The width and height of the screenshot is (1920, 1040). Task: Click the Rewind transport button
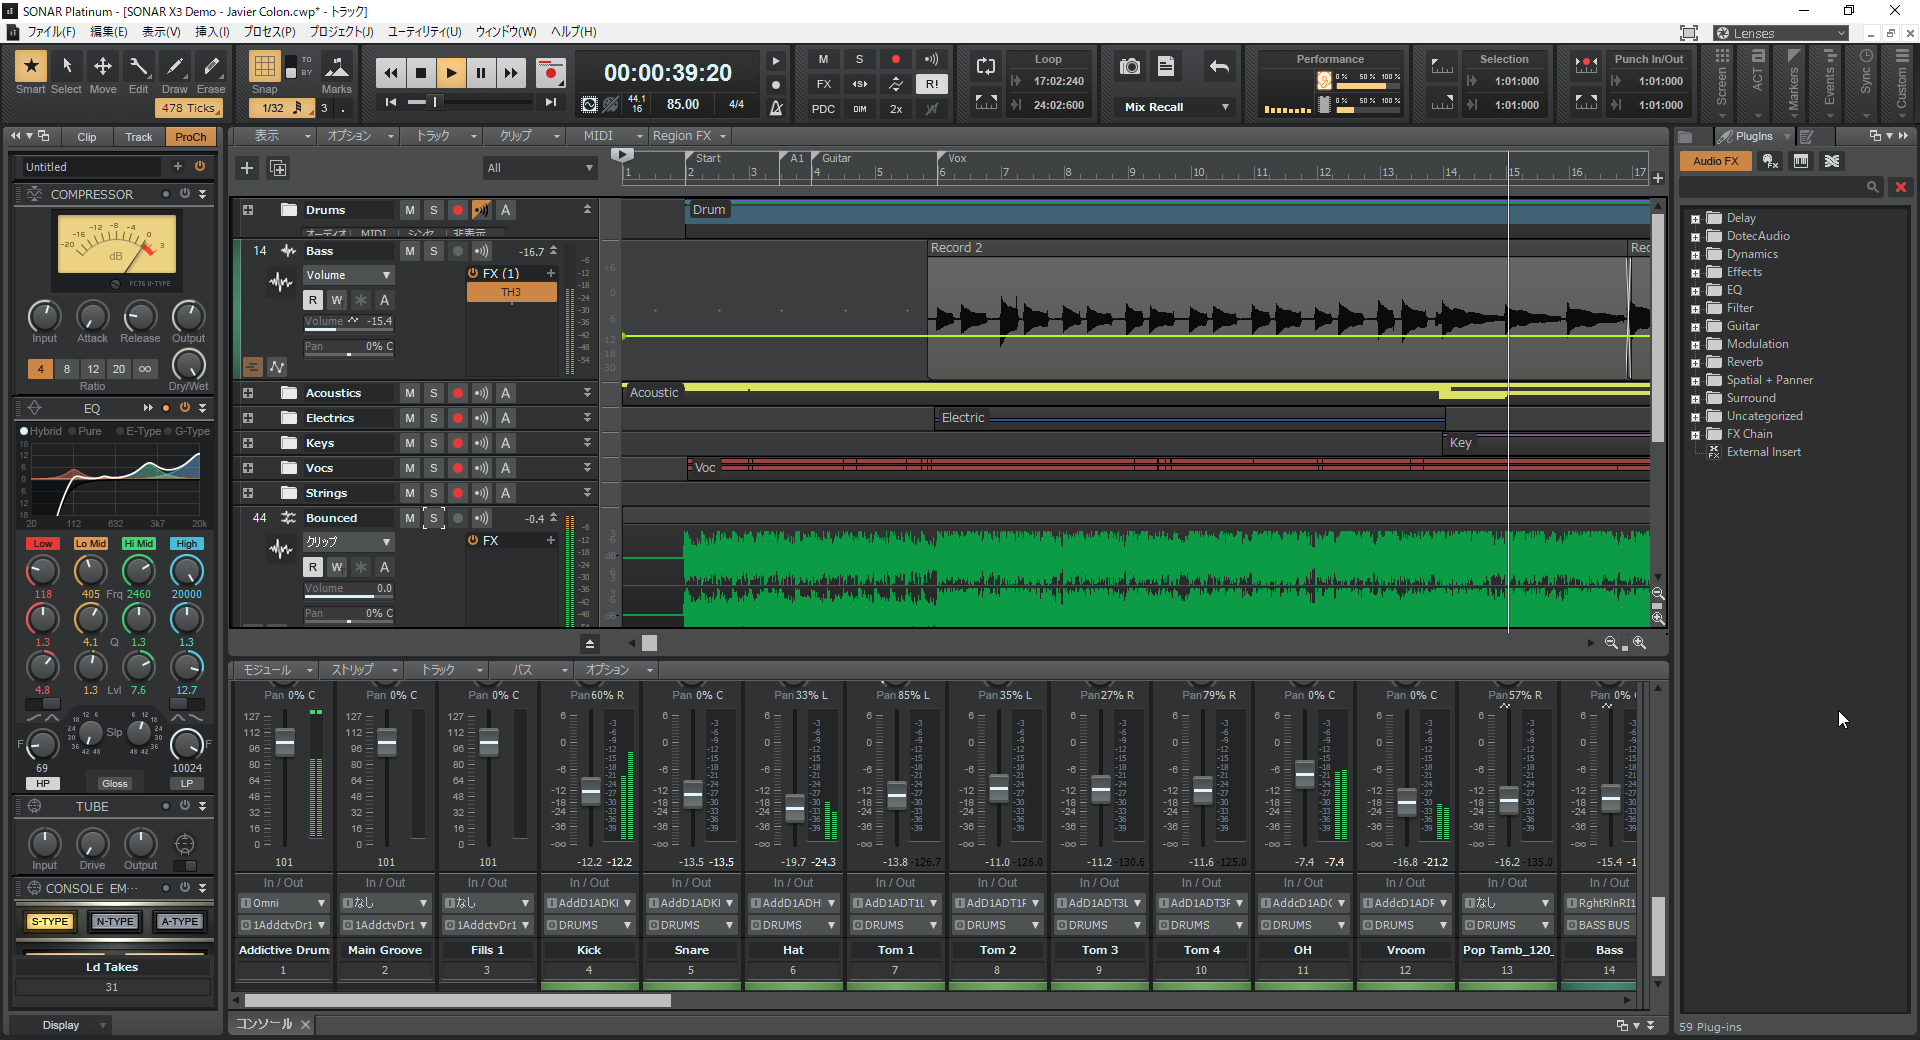click(x=391, y=73)
